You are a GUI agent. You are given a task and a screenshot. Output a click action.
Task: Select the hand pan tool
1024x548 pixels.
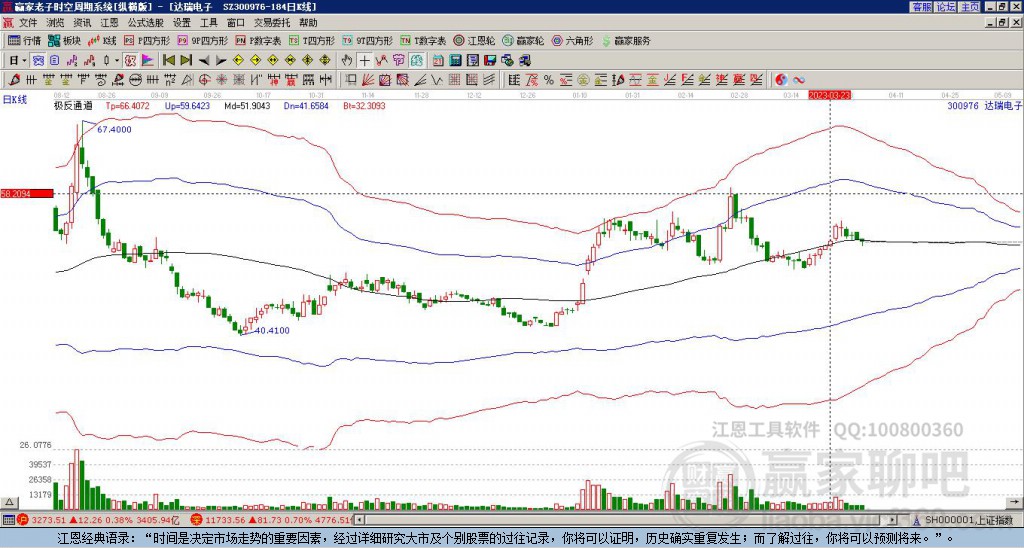click(347, 61)
